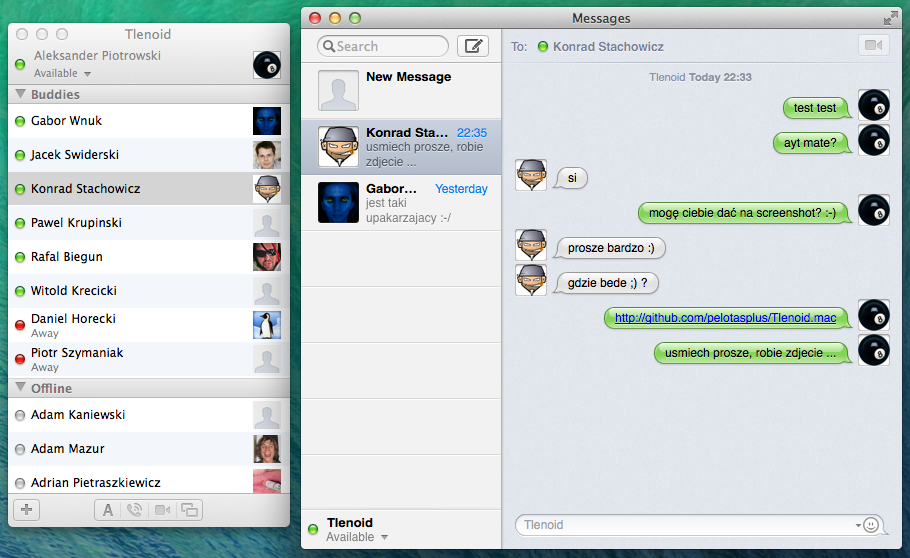Viewport: 910px width, 558px height.
Task: Click the gray offline dot beside Adam Kaniewski
Action: (x=20, y=415)
